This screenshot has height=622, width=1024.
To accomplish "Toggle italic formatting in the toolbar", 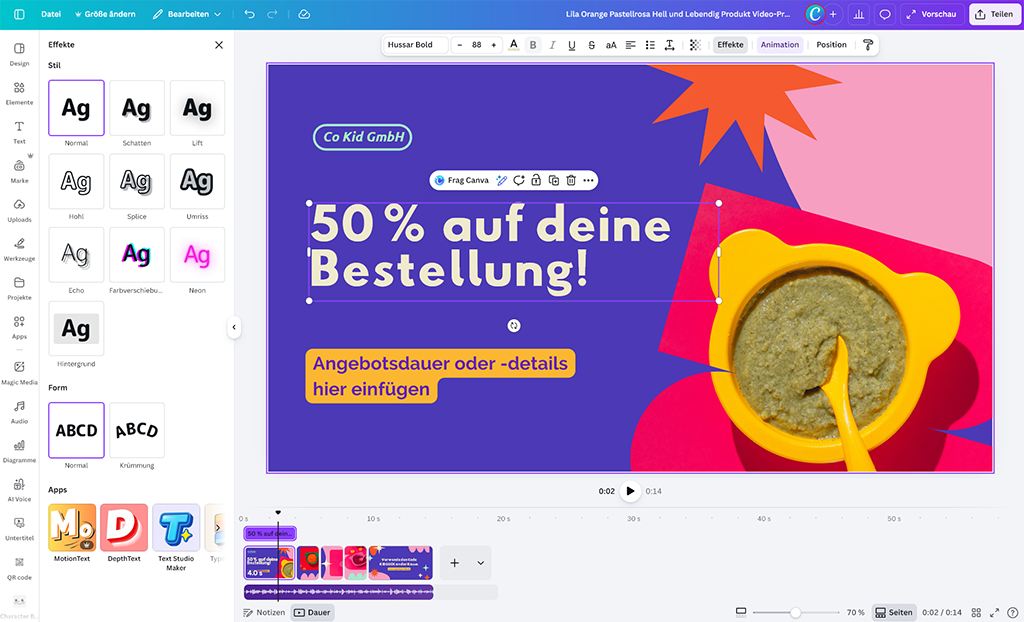I will [x=552, y=44].
